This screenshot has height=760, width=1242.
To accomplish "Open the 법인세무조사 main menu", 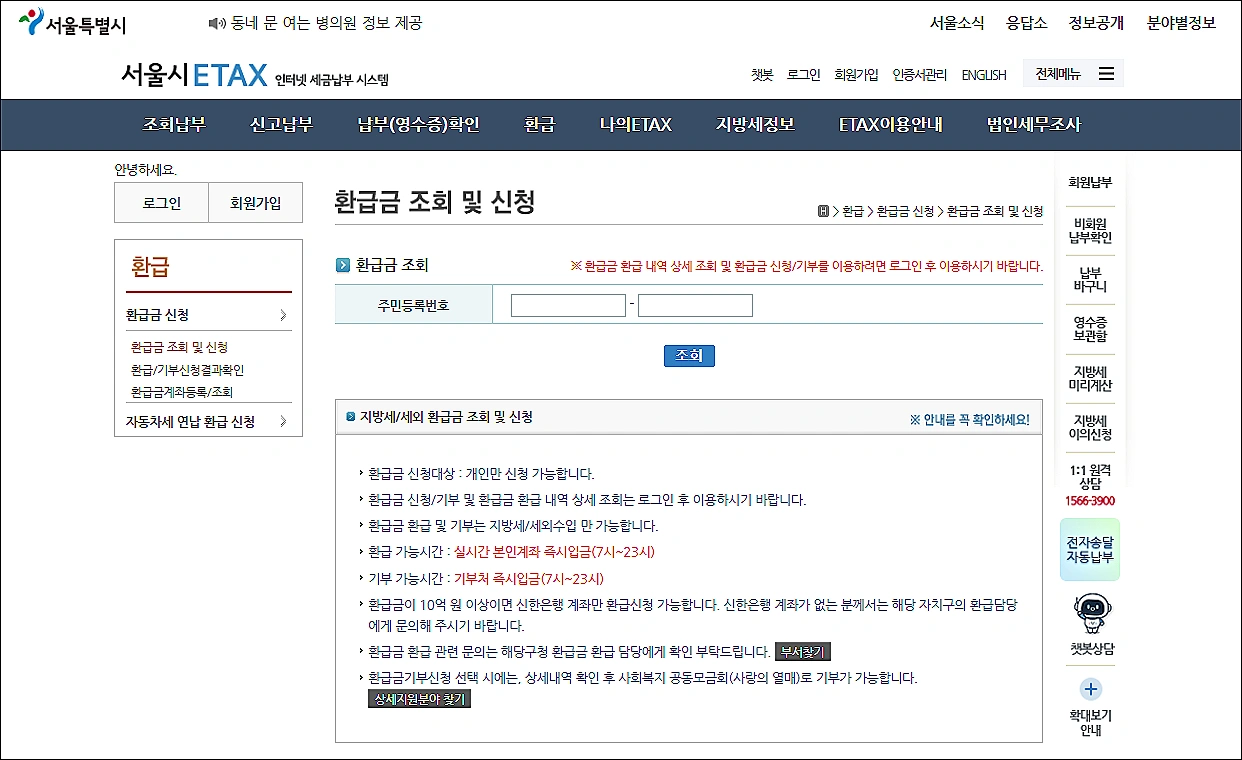I will (1033, 125).
